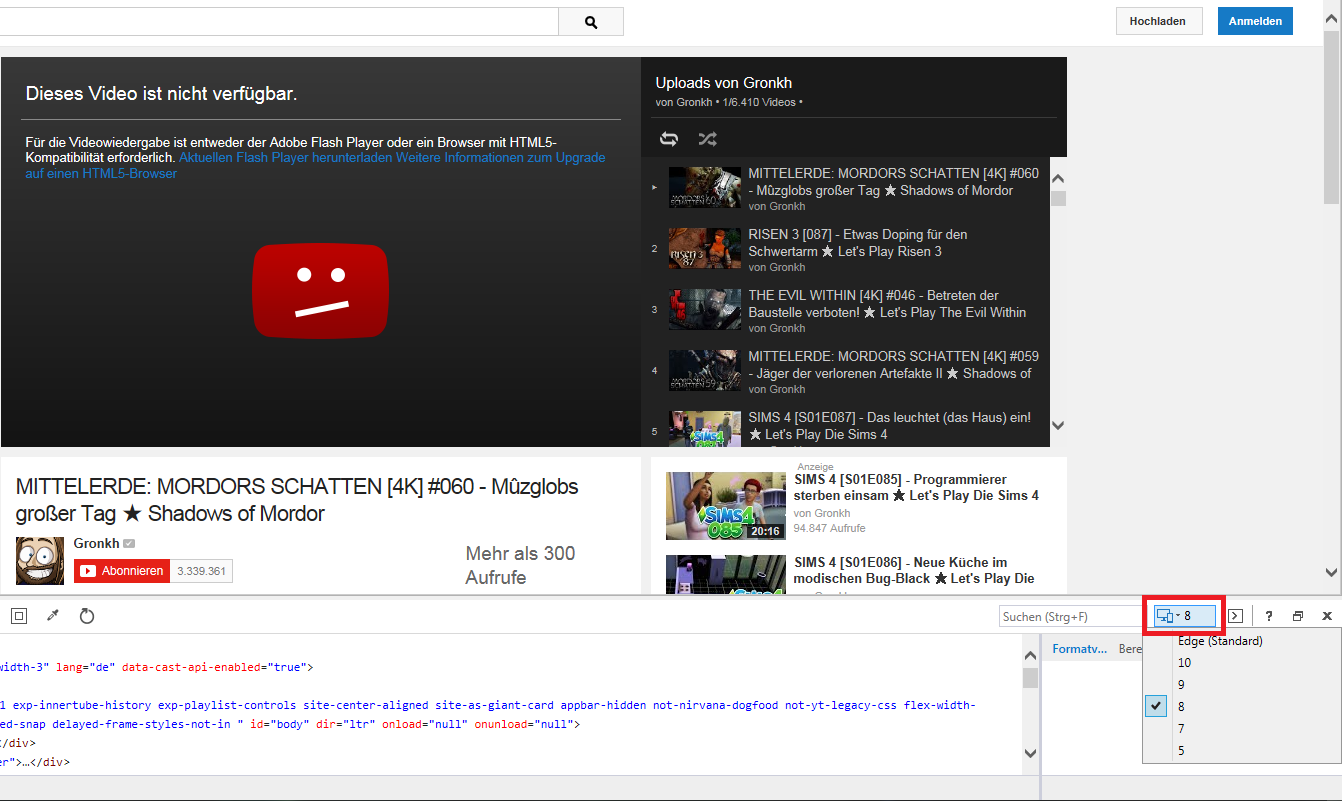Click the search magnifier button
This screenshot has width=1342, height=801.
(590, 22)
